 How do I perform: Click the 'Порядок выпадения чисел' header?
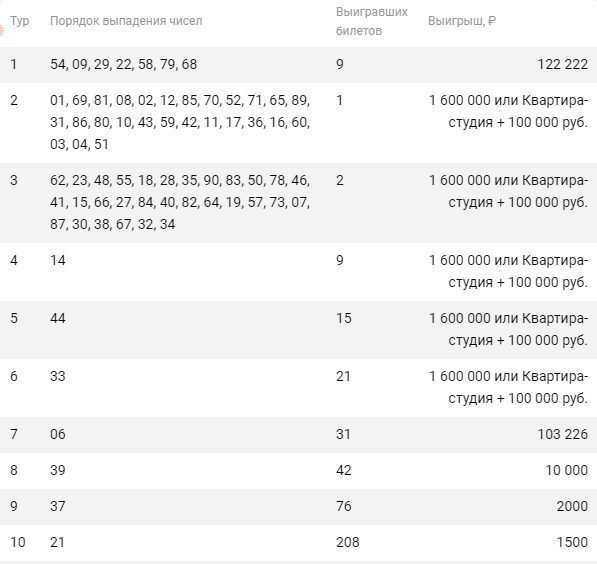(126, 21)
